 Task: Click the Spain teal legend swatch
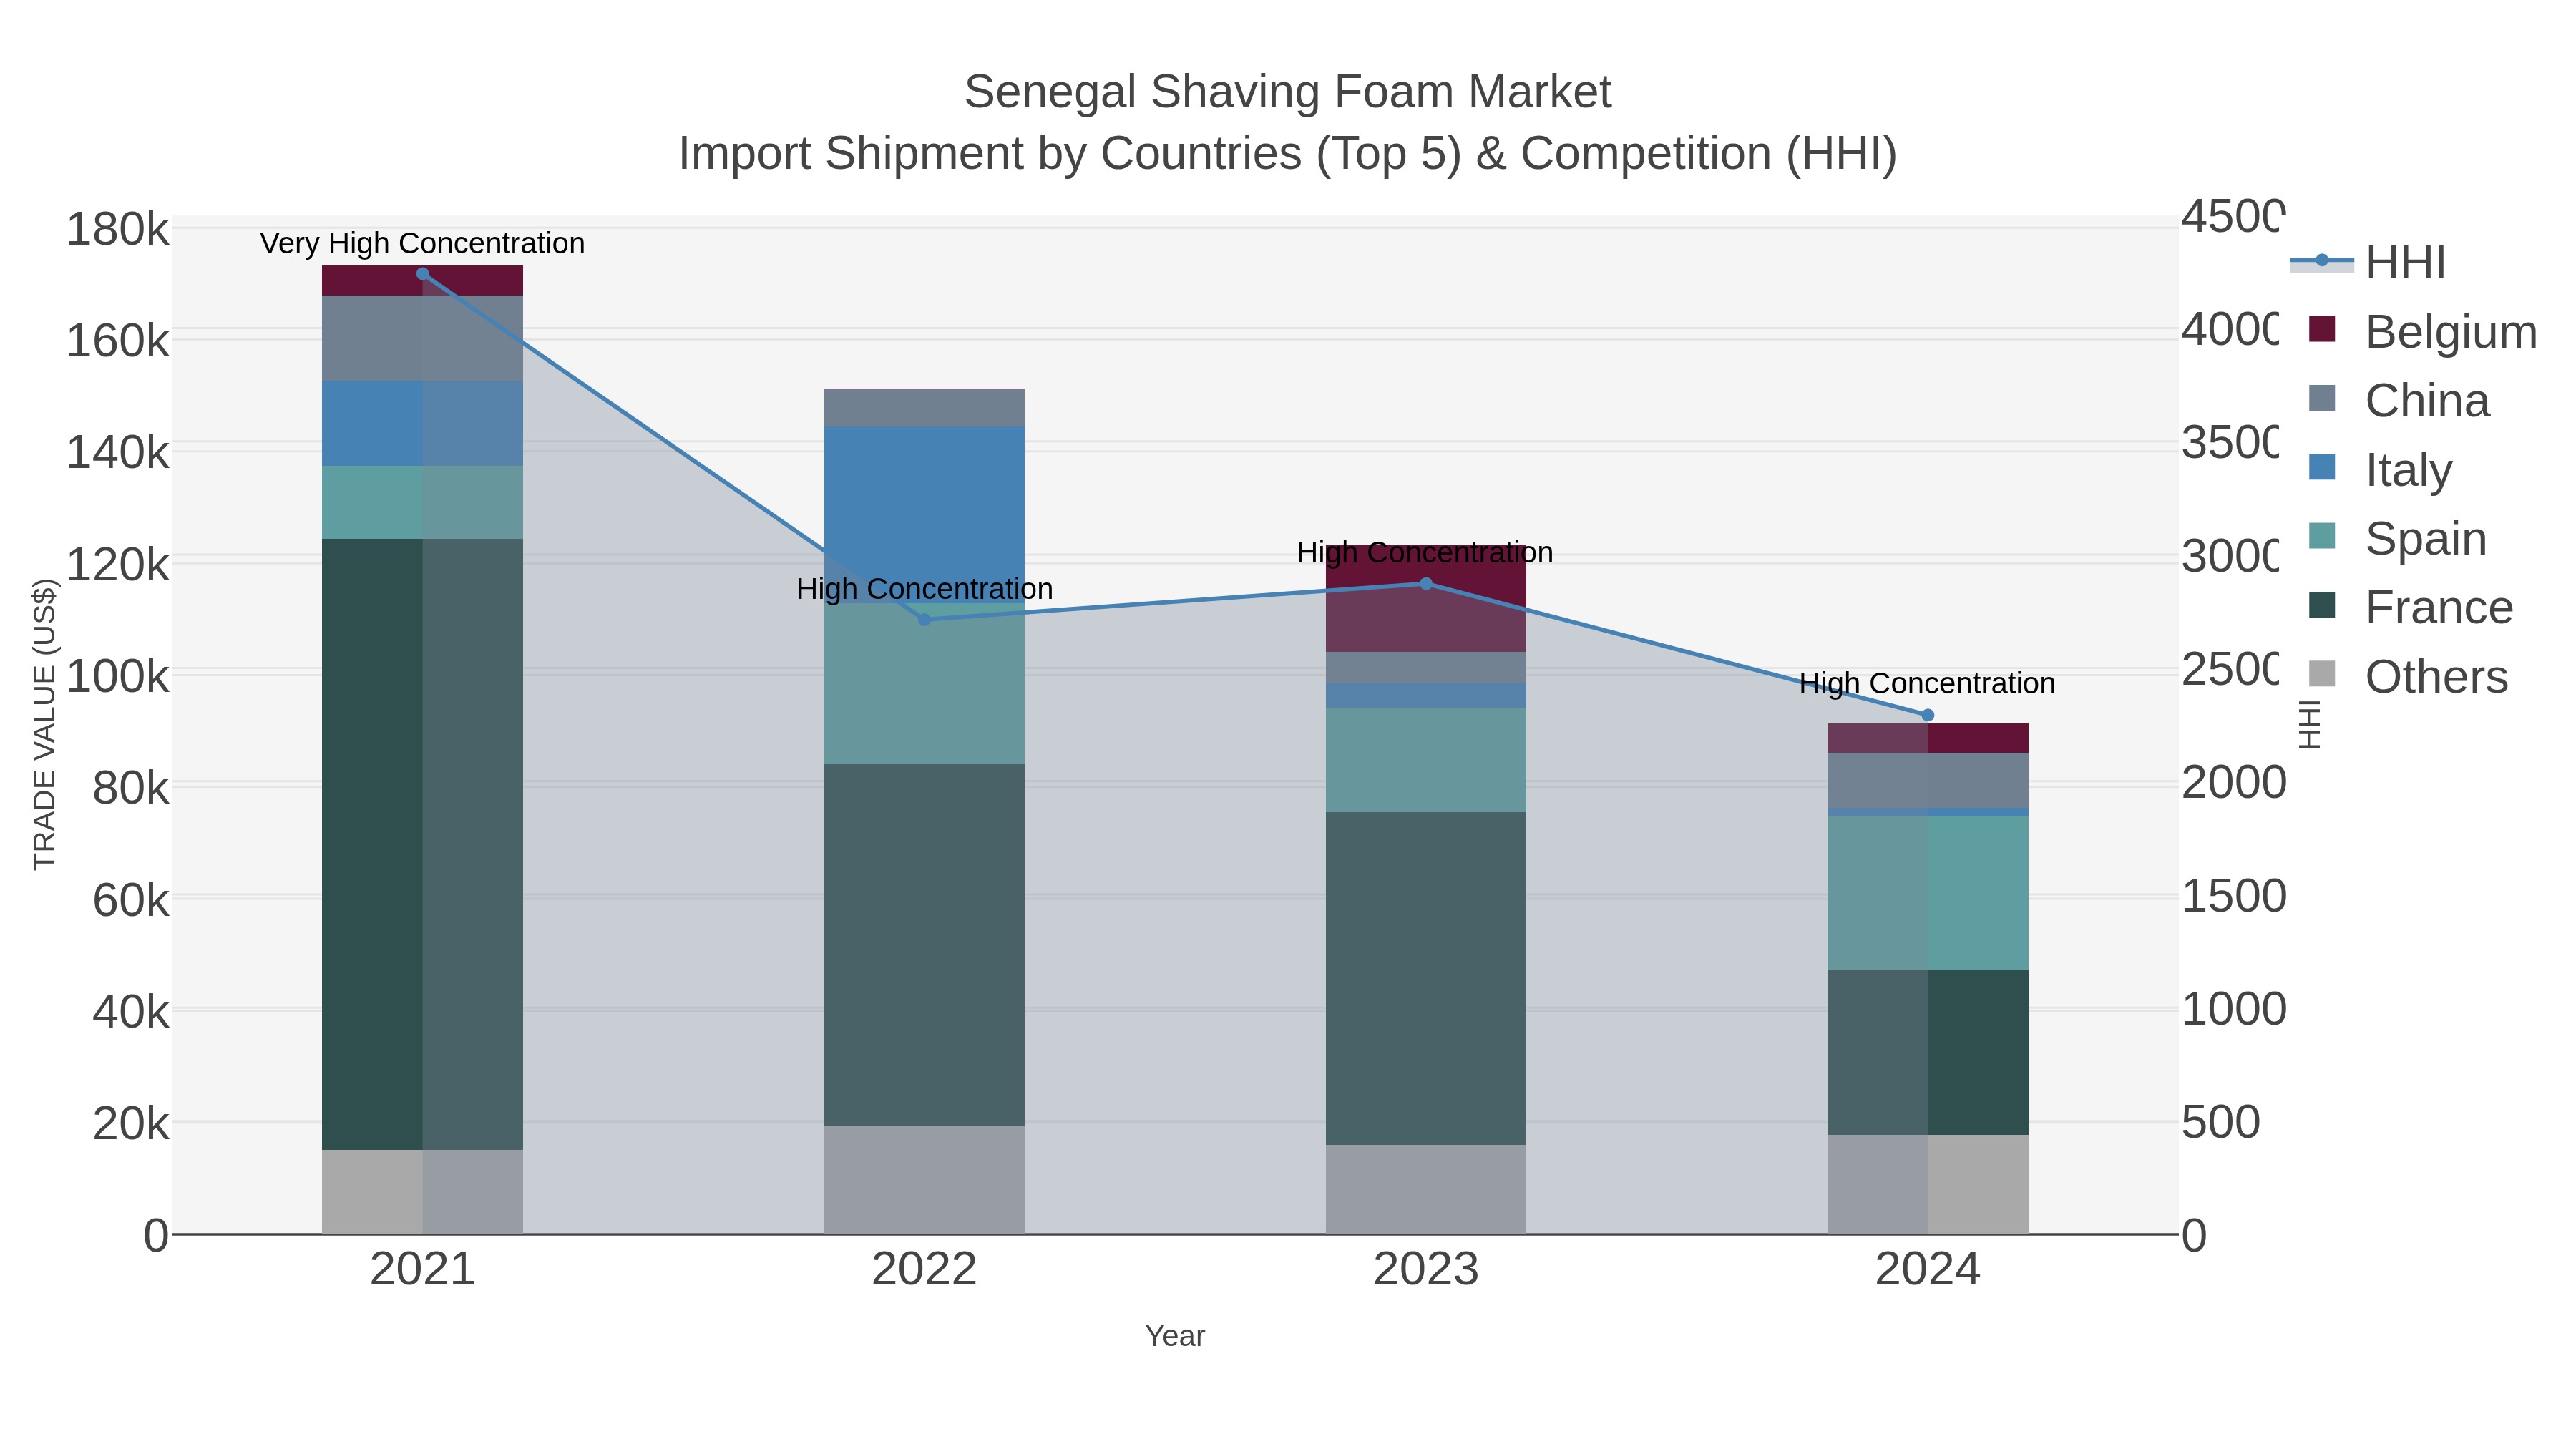2322,536
